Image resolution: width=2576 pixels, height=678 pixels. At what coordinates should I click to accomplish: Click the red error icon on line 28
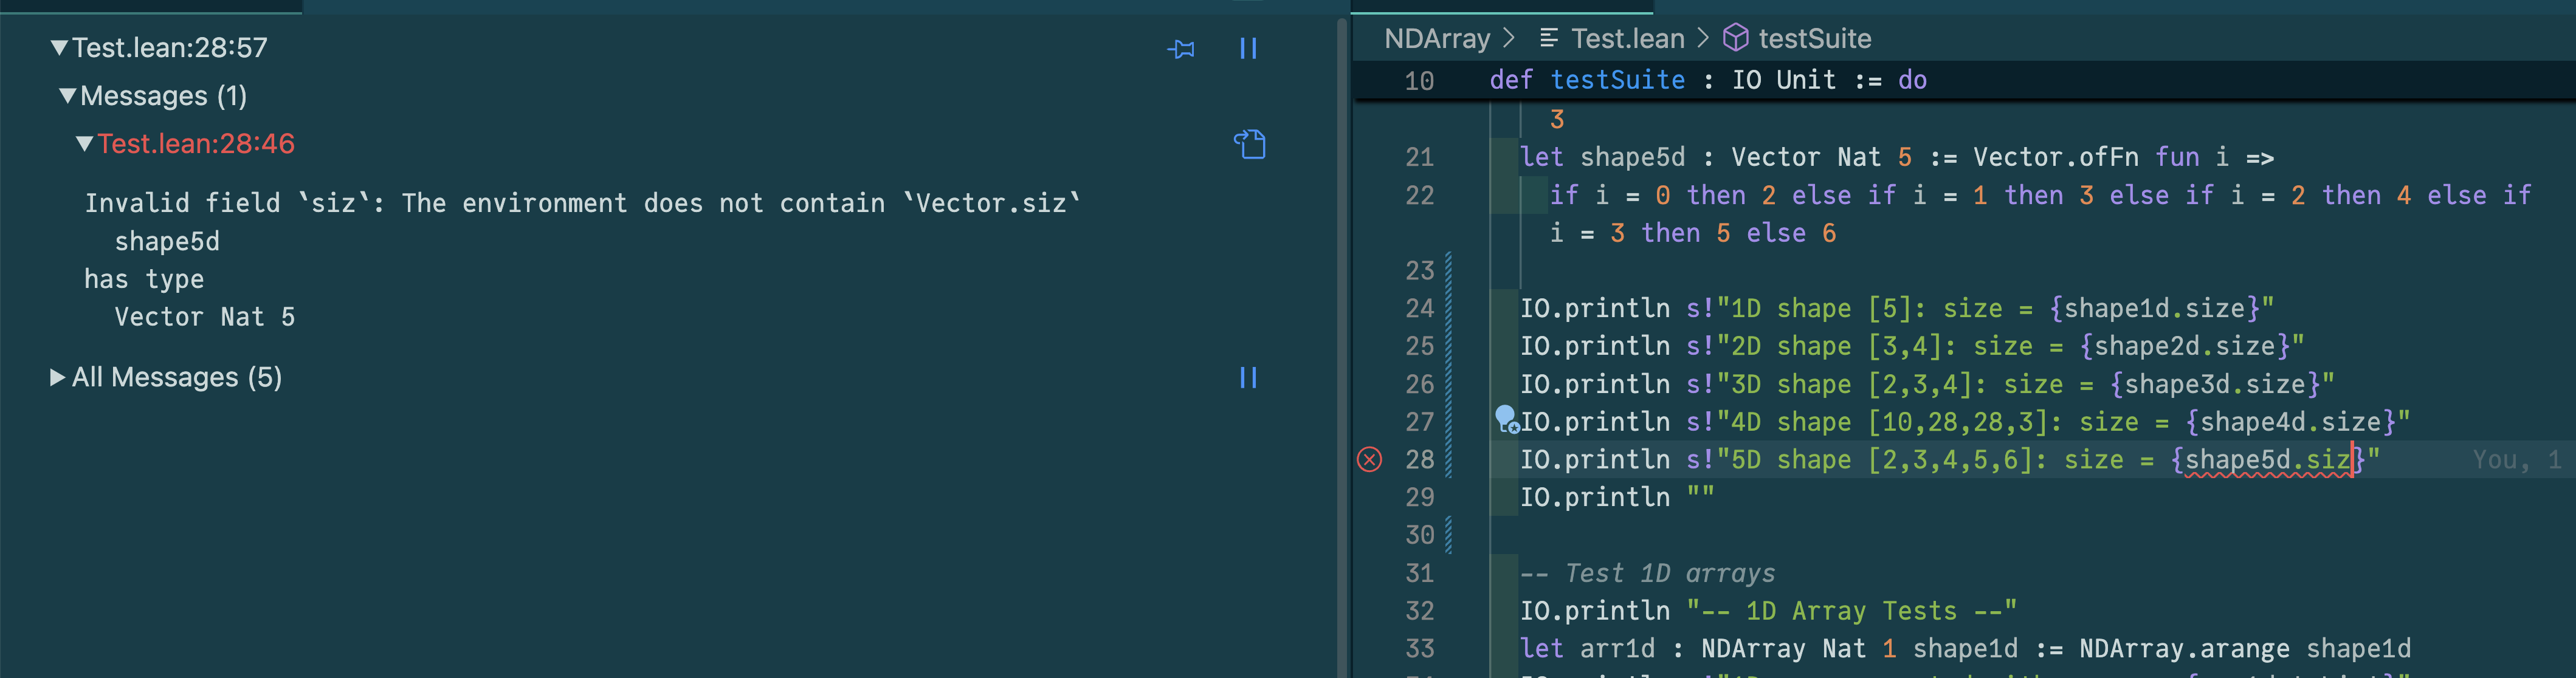(x=1370, y=460)
